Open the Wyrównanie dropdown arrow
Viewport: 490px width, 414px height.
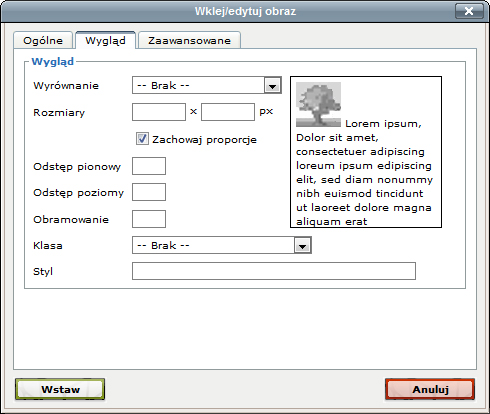coord(272,86)
